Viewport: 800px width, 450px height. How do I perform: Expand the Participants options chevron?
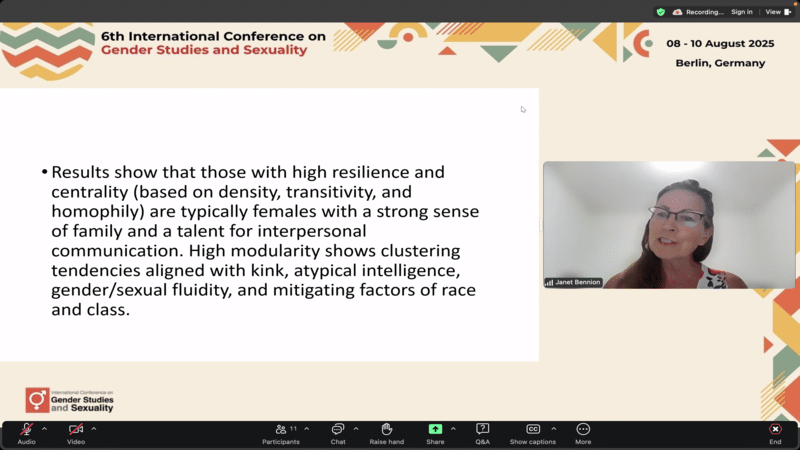point(306,428)
